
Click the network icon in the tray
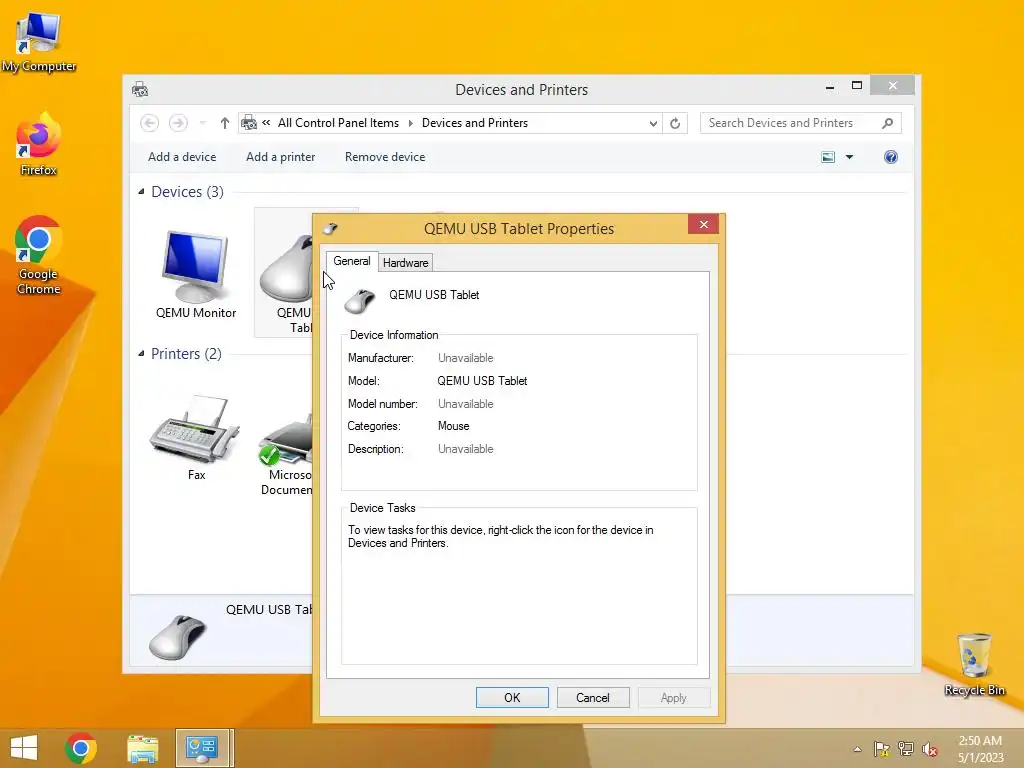pos(906,749)
